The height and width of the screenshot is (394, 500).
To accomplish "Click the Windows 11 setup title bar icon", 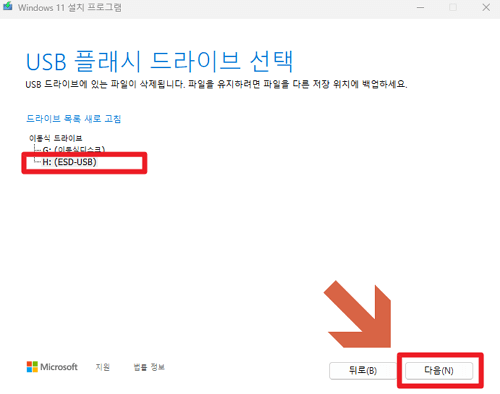I will click(8, 6).
